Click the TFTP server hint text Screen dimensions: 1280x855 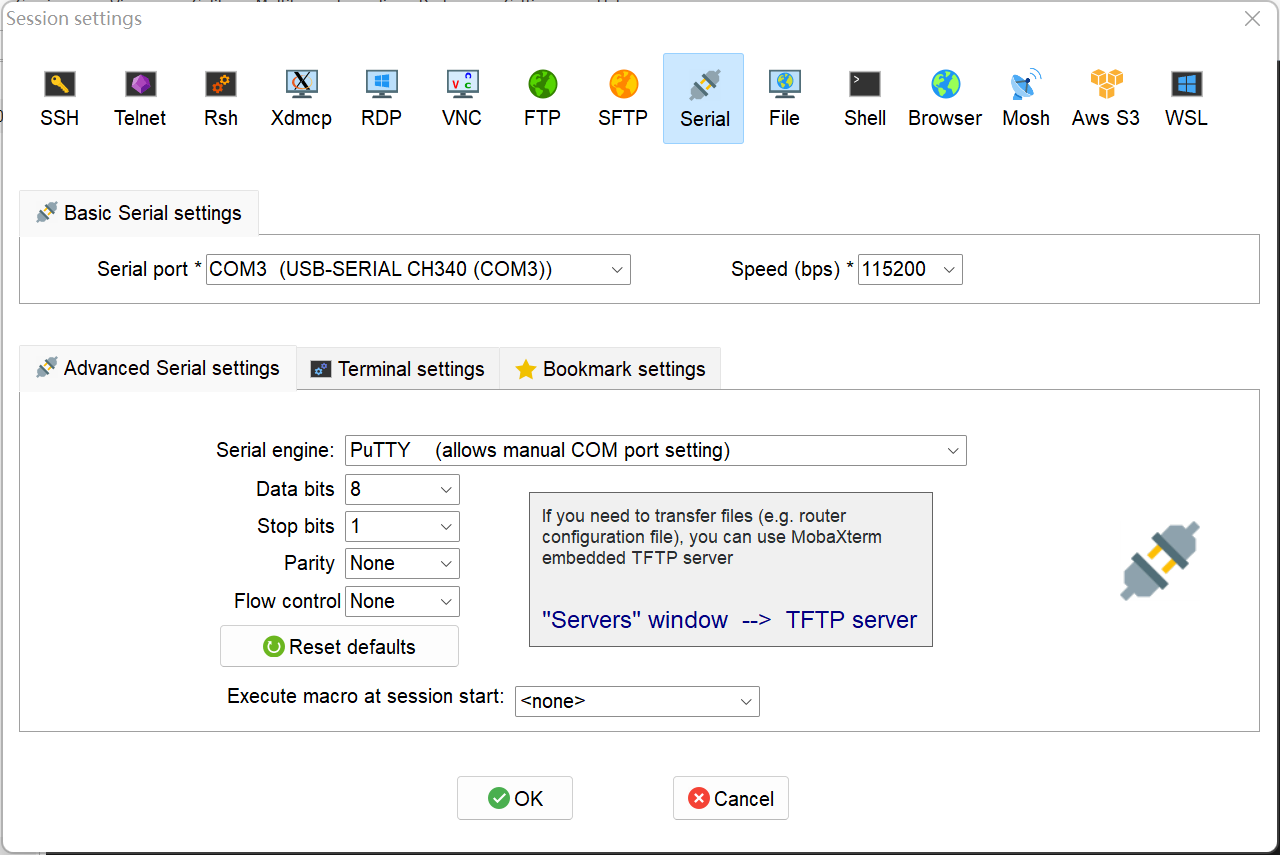[730, 620]
